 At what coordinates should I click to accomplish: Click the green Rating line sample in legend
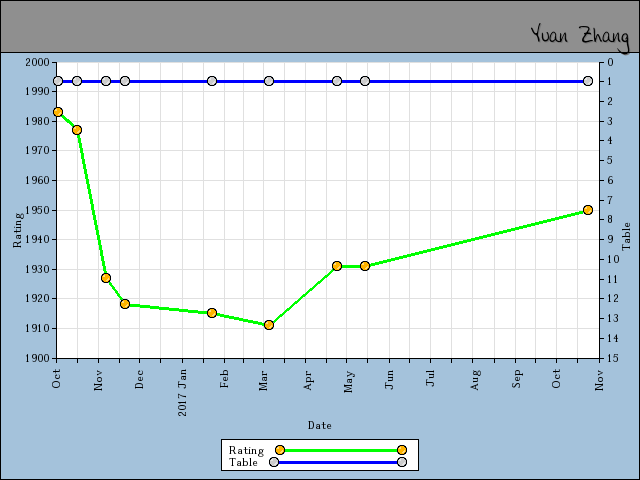340,450
